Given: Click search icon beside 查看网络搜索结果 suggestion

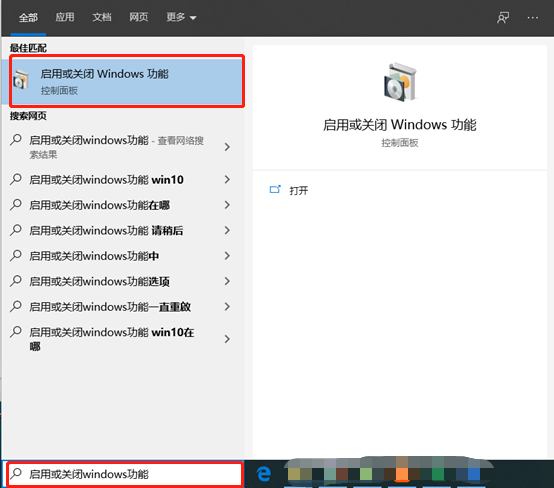Looking at the screenshot, I should (16, 140).
